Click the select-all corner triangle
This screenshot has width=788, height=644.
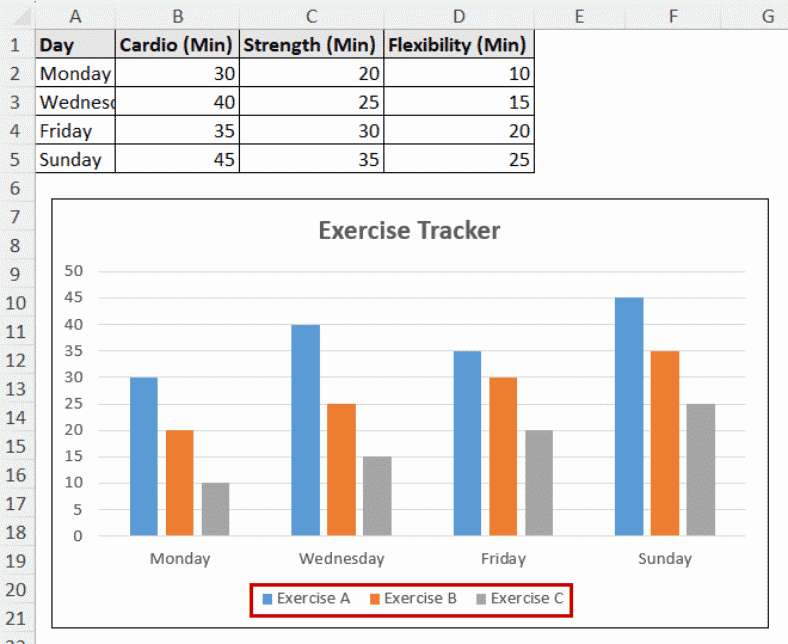19,18
